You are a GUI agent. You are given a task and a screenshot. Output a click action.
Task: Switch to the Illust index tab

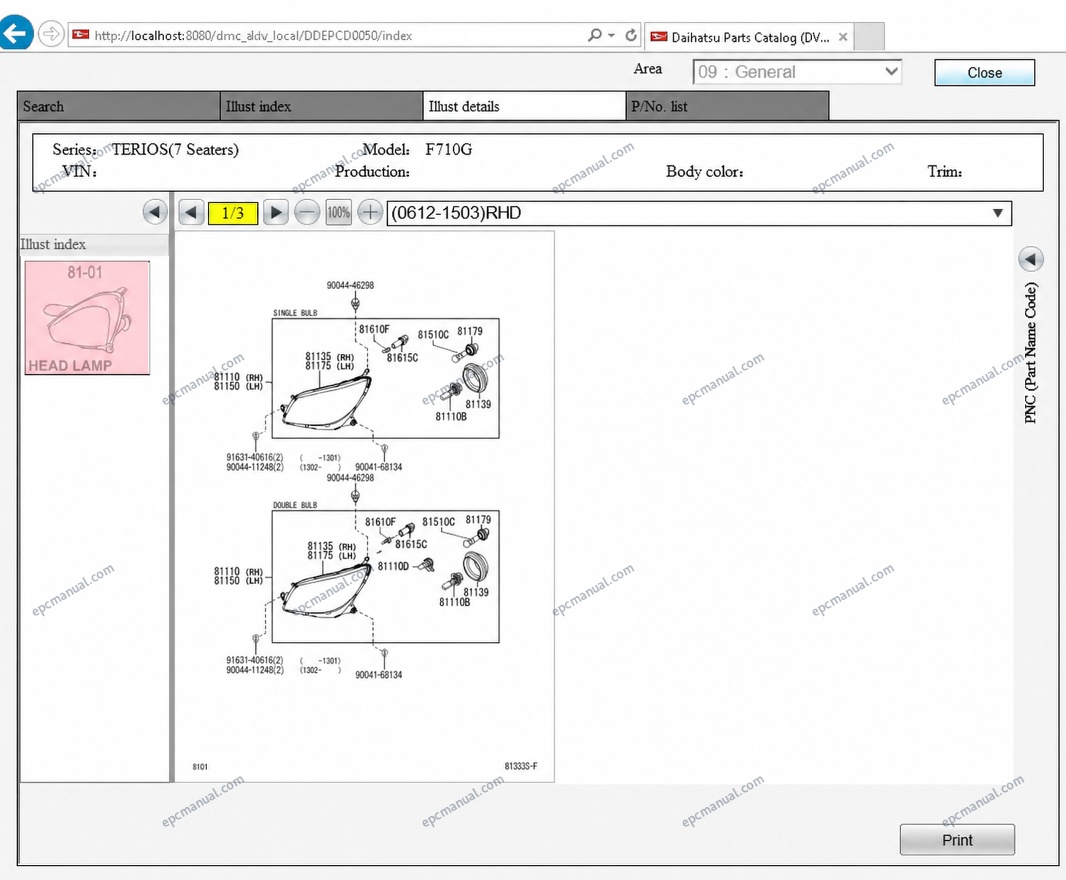click(x=321, y=106)
